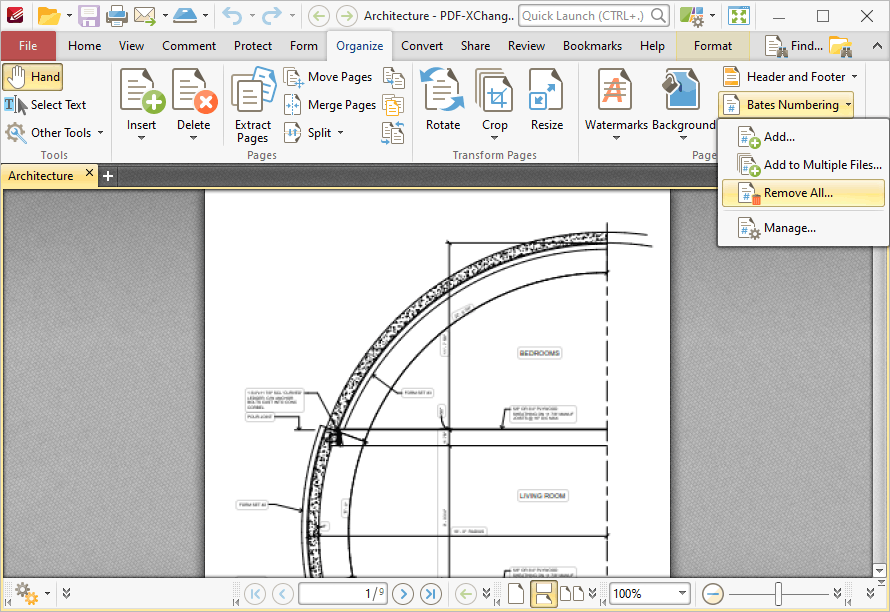
Task: Click the zoom slider handle
Action: point(777,593)
